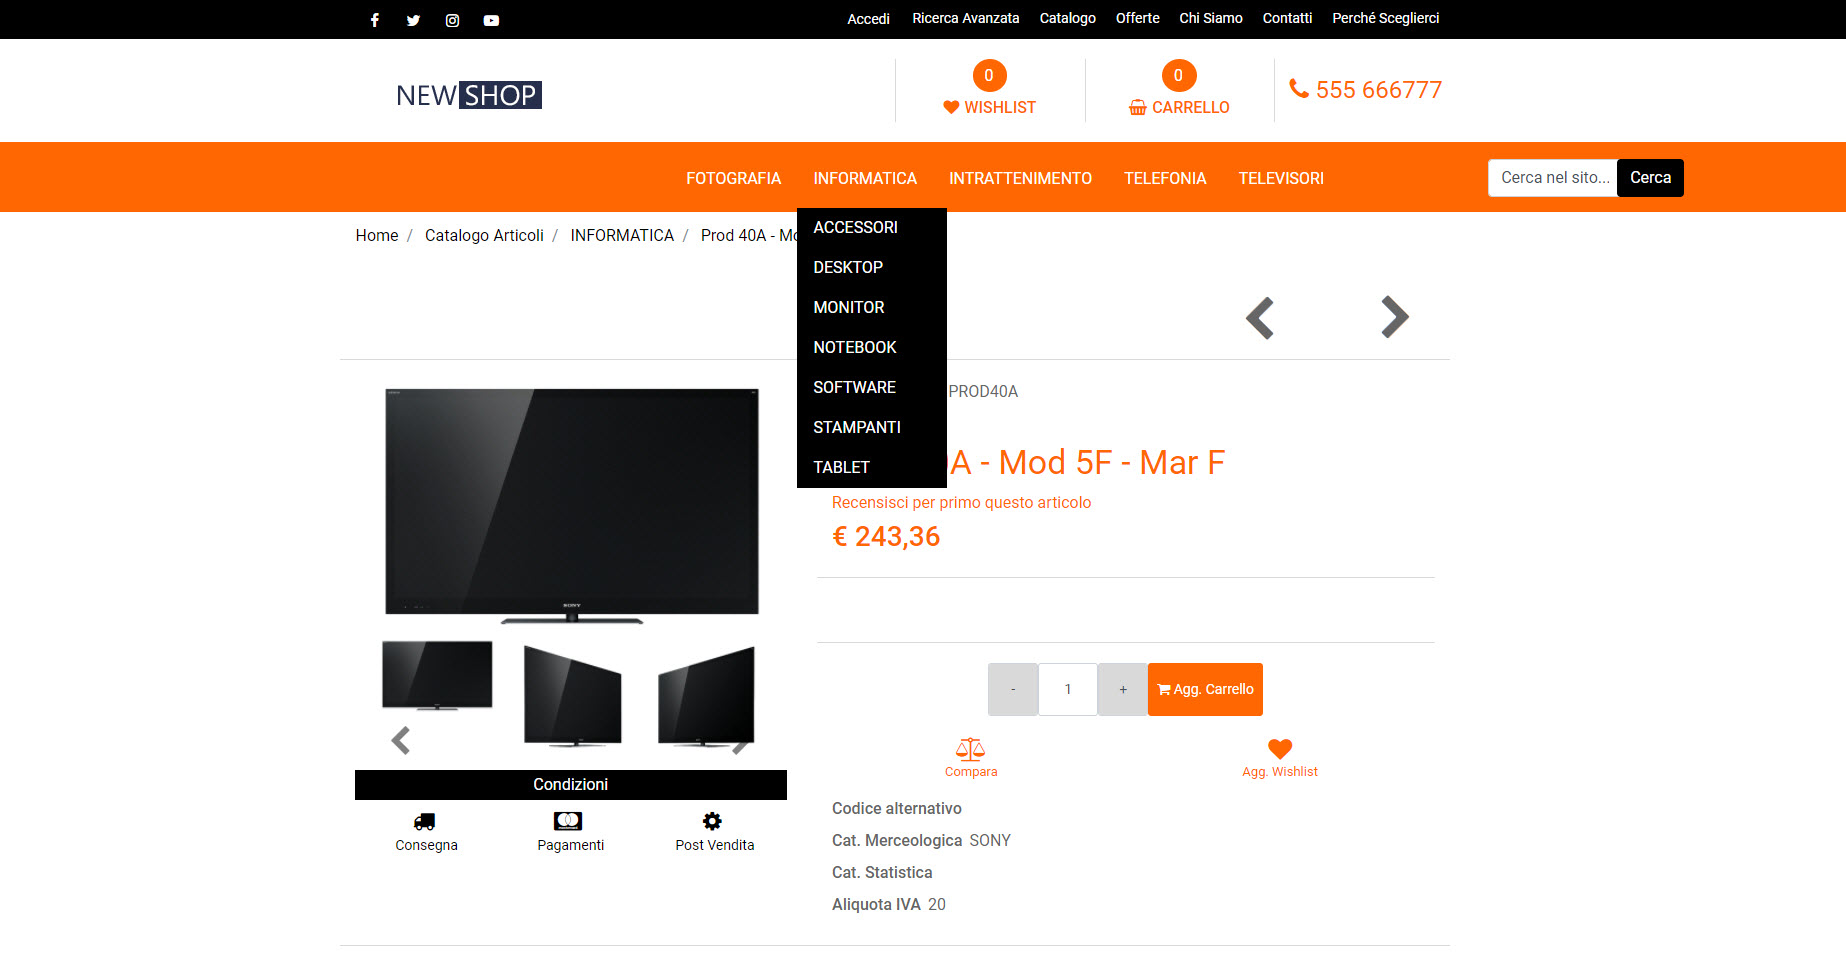Open the TELEFONIA category menu
1846x980 pixels.
point(1165,178)
